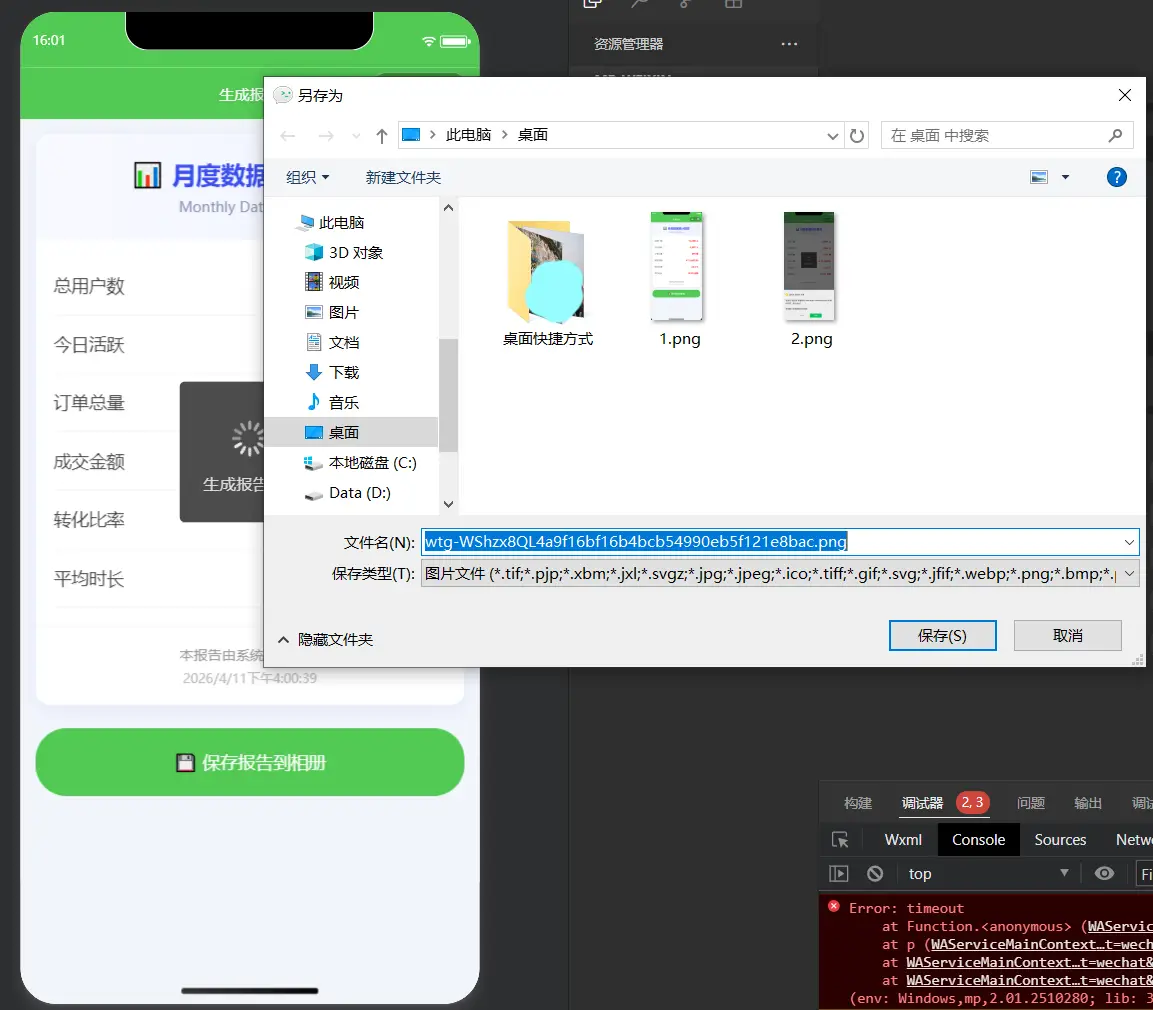Select Data (D:) drive in tree

point(359,493)
